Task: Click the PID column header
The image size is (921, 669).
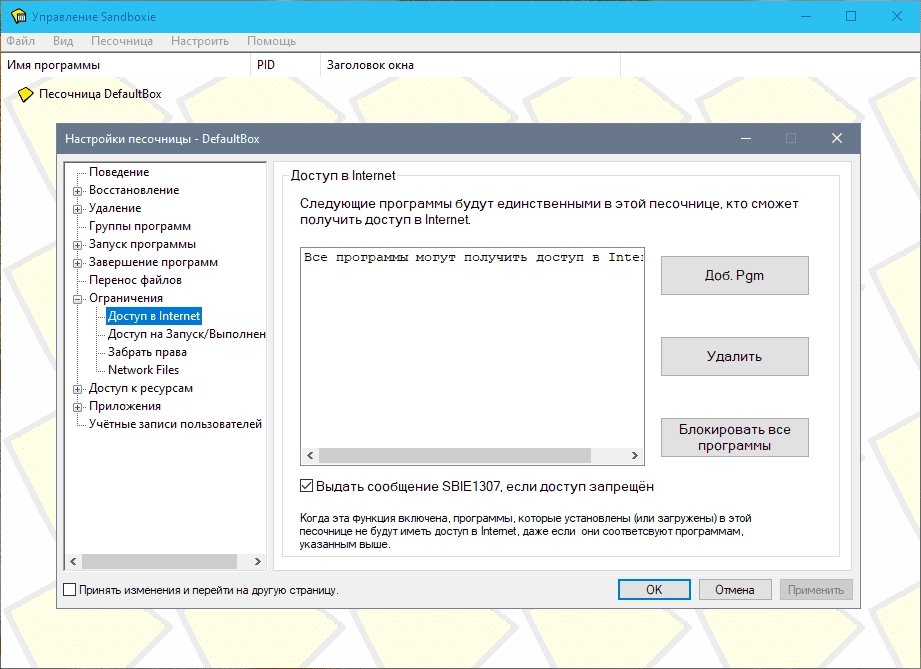Action: click(285, 65)
